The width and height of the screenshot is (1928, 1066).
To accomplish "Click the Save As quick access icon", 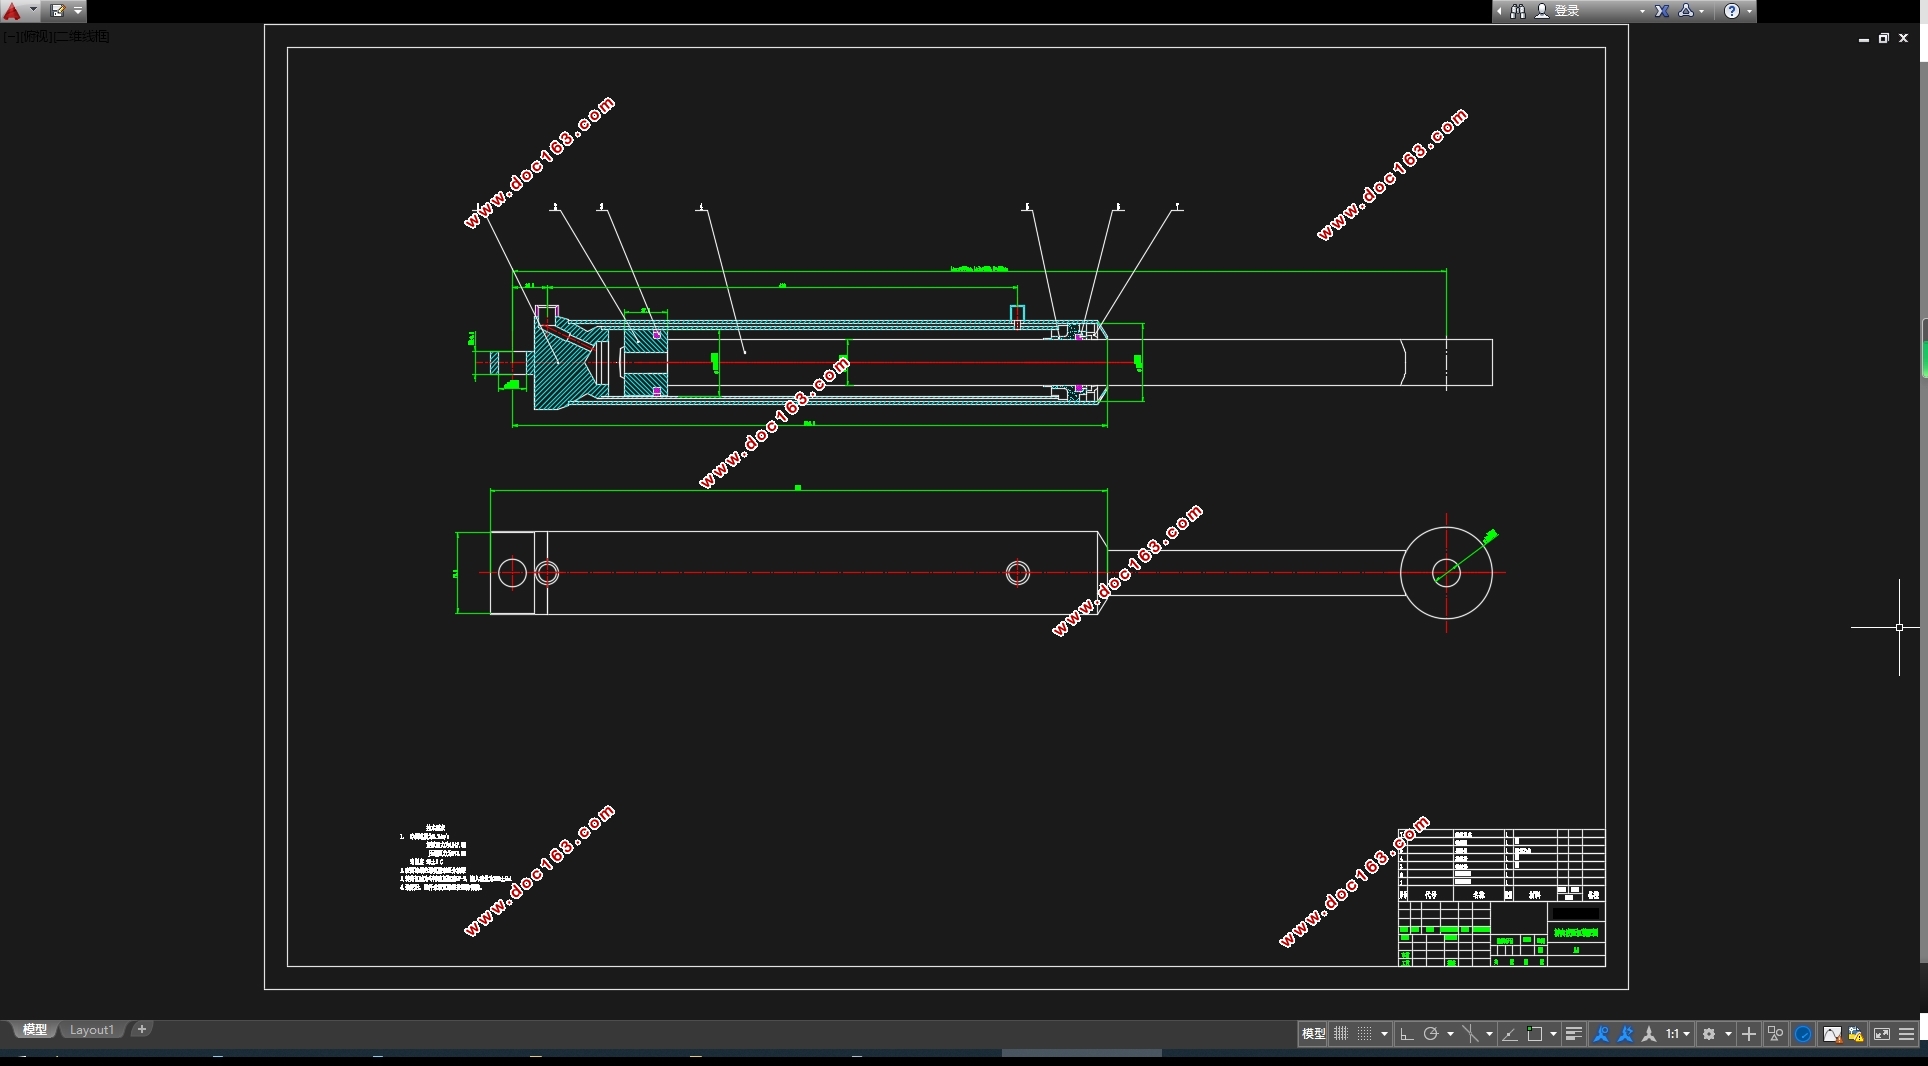I will (x=58, y=11).
